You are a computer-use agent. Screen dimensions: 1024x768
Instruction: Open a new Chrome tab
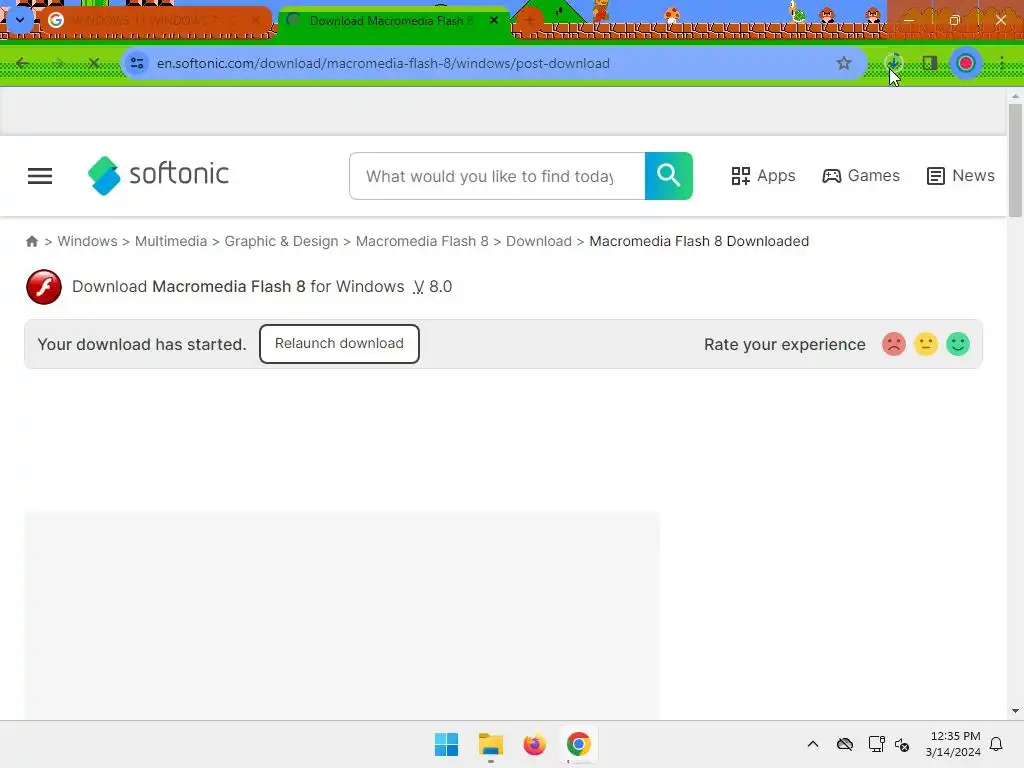(x=530, y=21)
